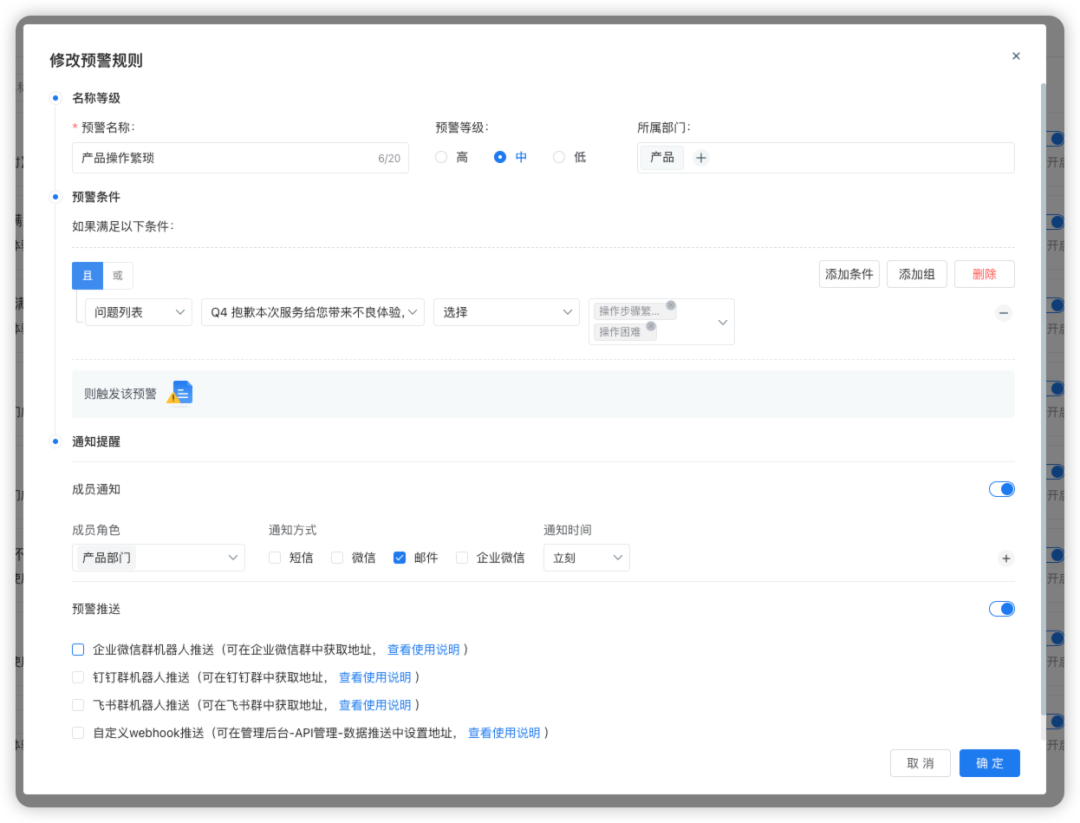The image size is (1080, 823).
Task: Click the plus icon to add department
Action: (x=701, y=158)
